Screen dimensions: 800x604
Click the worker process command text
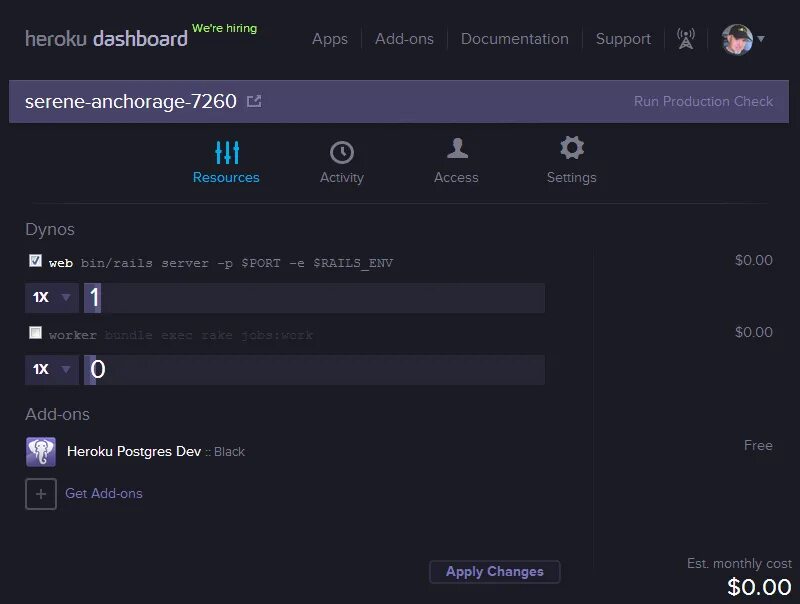(x=209, y=335)
